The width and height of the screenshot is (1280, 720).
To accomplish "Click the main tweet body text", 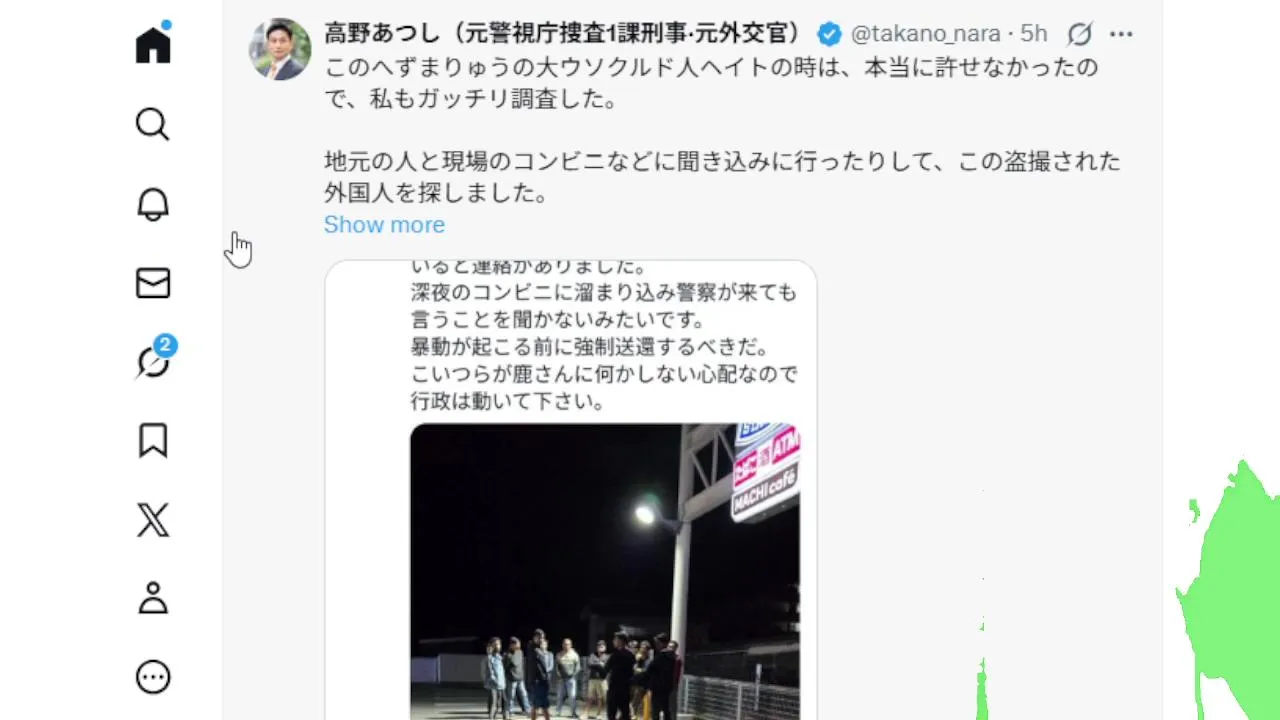I will tap(722, 130).
